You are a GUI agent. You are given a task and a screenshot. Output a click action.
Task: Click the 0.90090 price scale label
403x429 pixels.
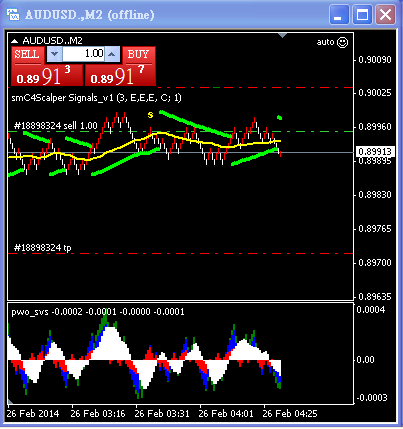click(x=375, y=60)
